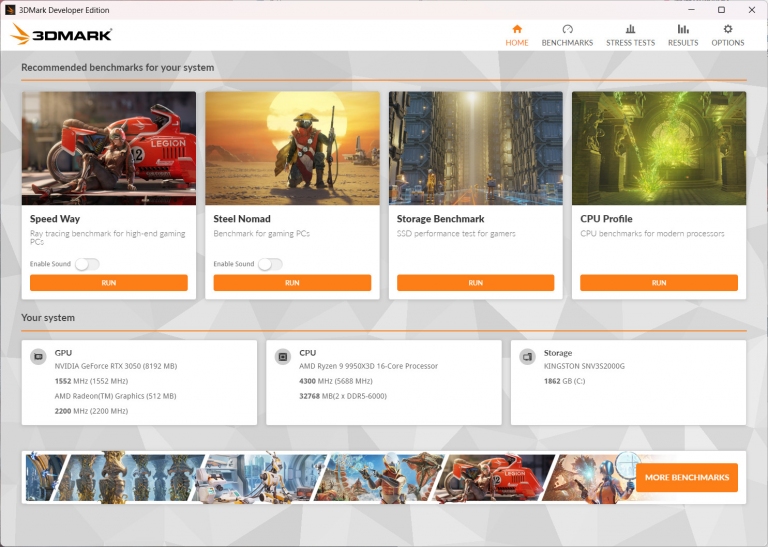Select 1862 GB (C:) drive text
The image size is (768, 547).
[x=564, y=381]
